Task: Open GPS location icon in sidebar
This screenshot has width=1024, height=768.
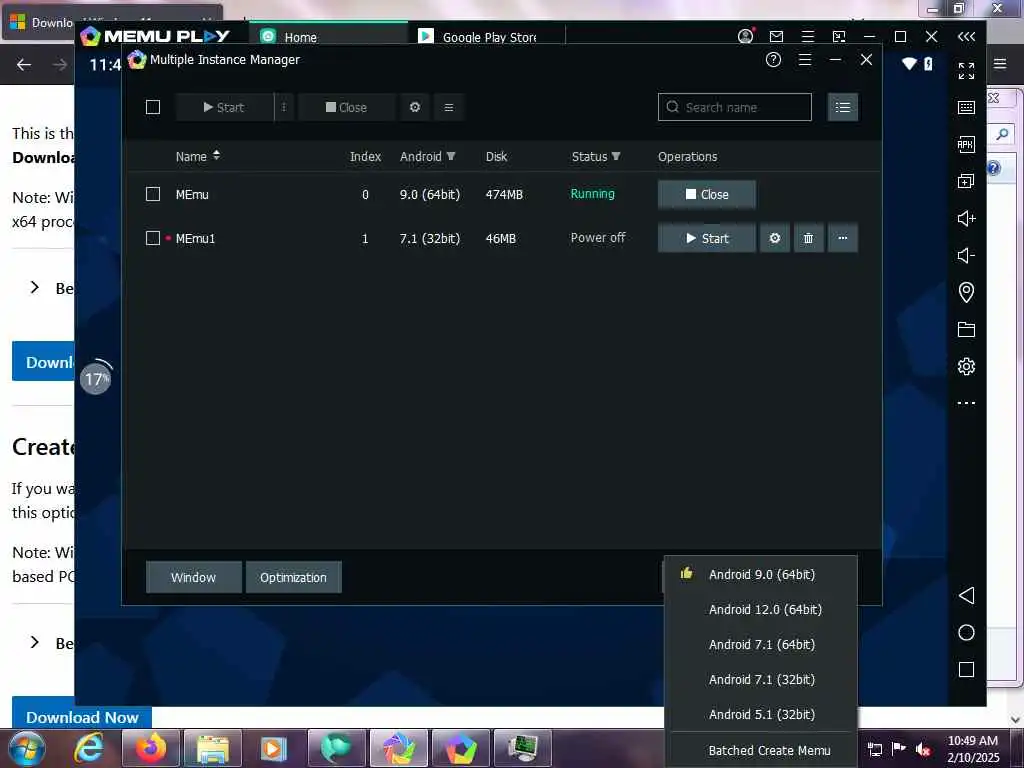Action: pos(967,292)
